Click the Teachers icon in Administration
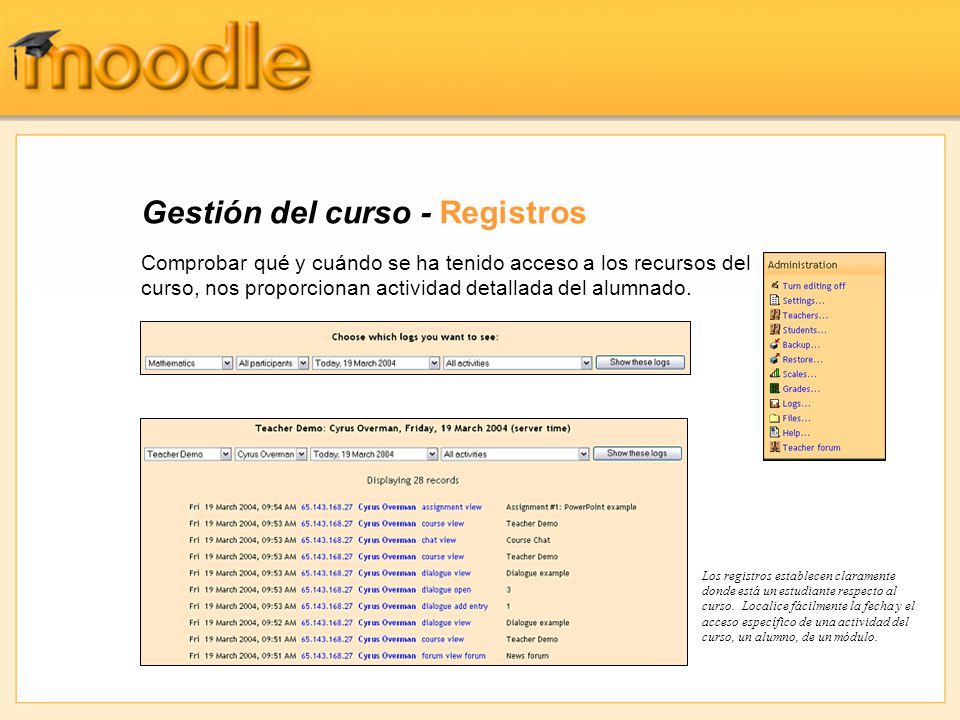Screen dimensions: 960x720 [774, 315]
